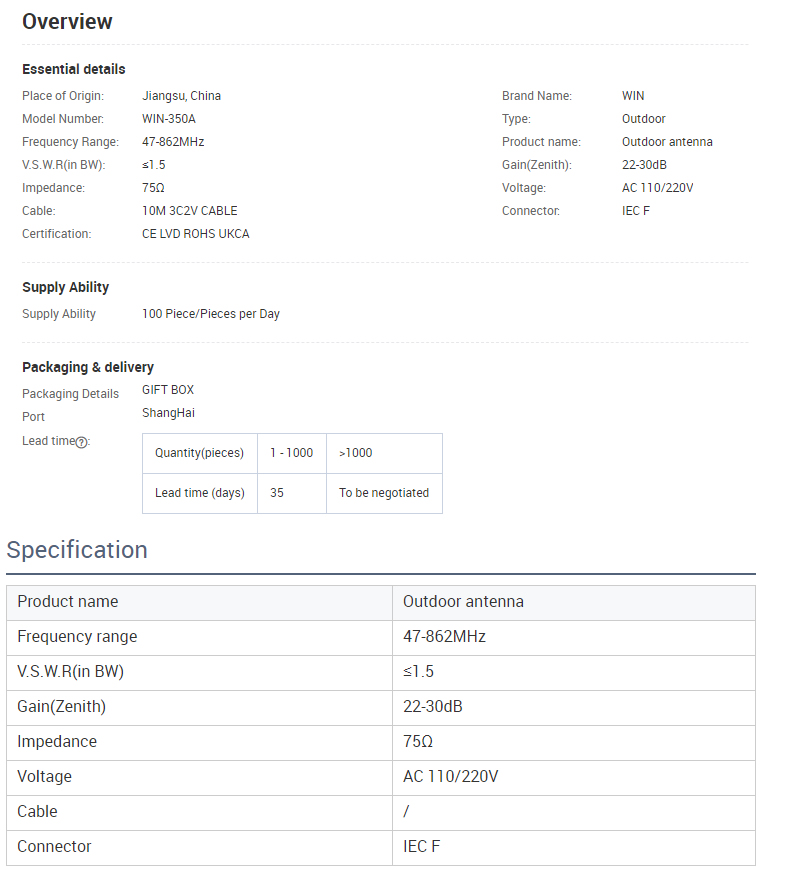The image size is (800, 870).
Task: Click the GIFT BOX packaging details value
Action: coord(168,390)
